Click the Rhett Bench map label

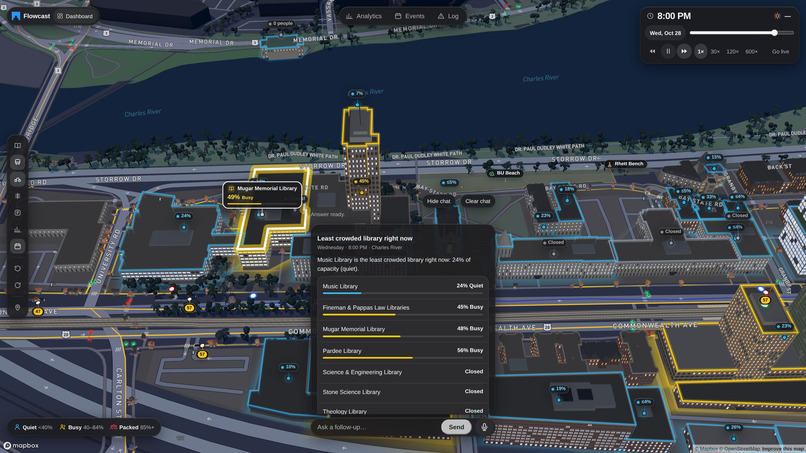(626, 164)
